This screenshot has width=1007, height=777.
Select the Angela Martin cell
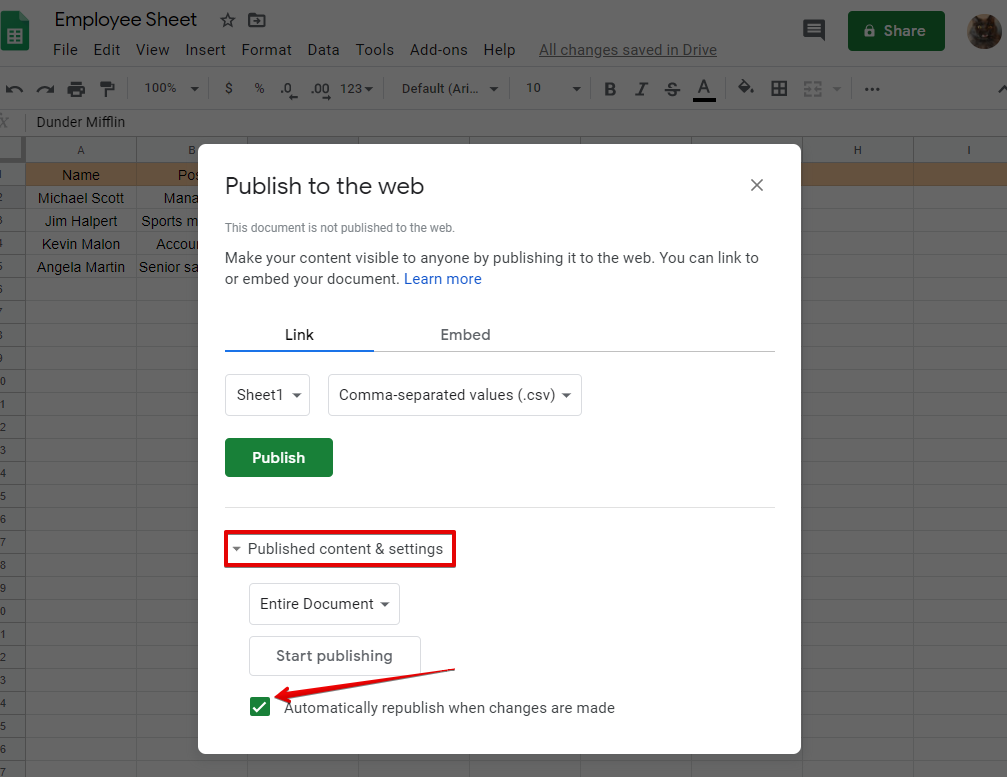[81, 267]
